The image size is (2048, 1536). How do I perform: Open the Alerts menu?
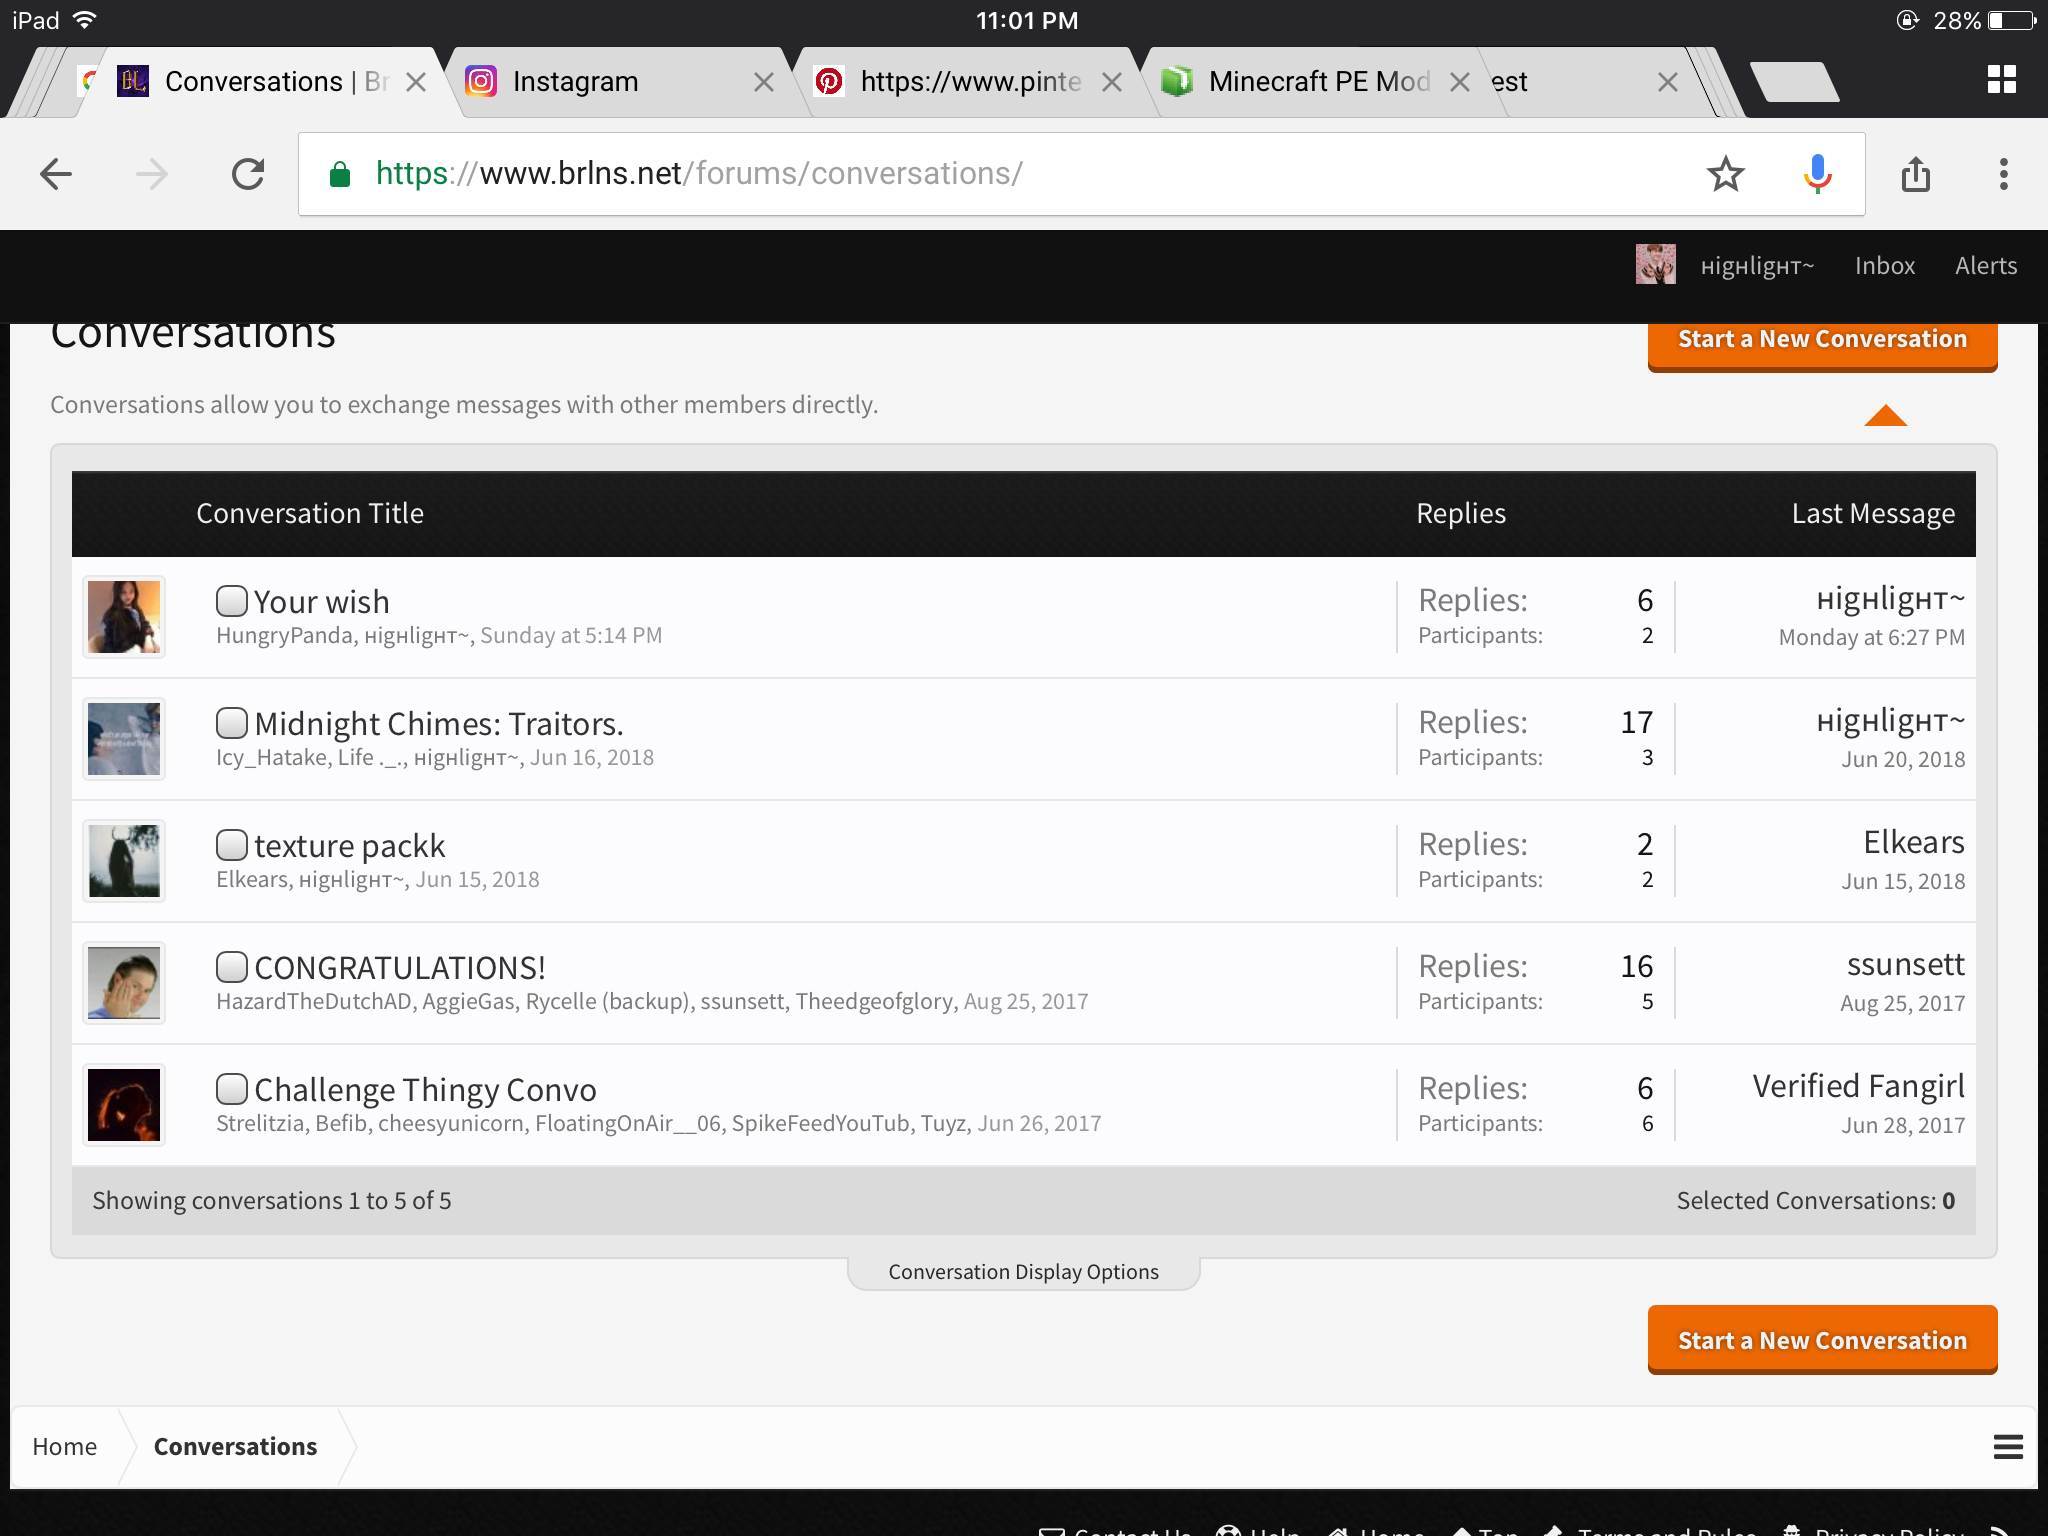[x=1985, y=266]
